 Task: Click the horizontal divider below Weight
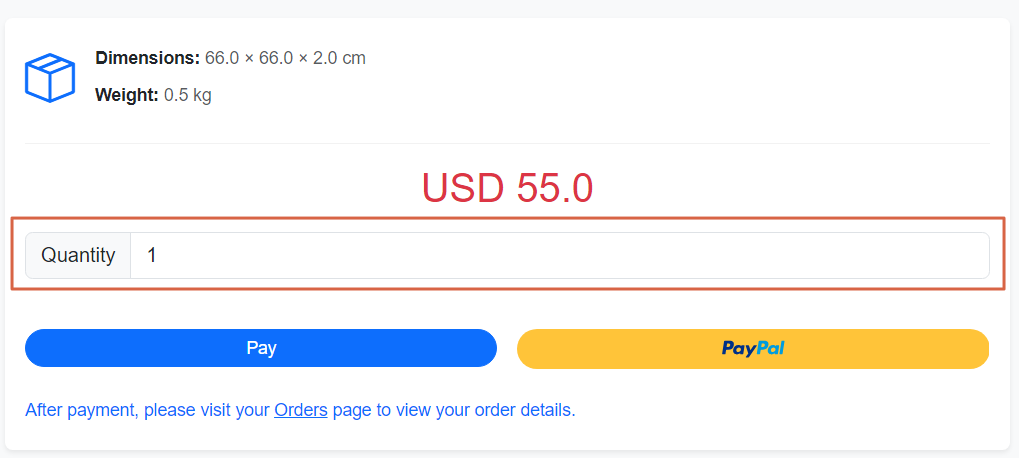coord(507,143)
